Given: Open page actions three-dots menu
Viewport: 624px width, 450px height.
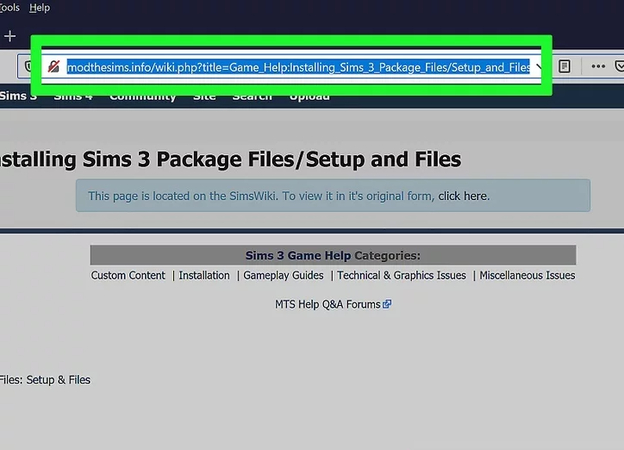Looking at the screenshot, I should click(598, 66).
